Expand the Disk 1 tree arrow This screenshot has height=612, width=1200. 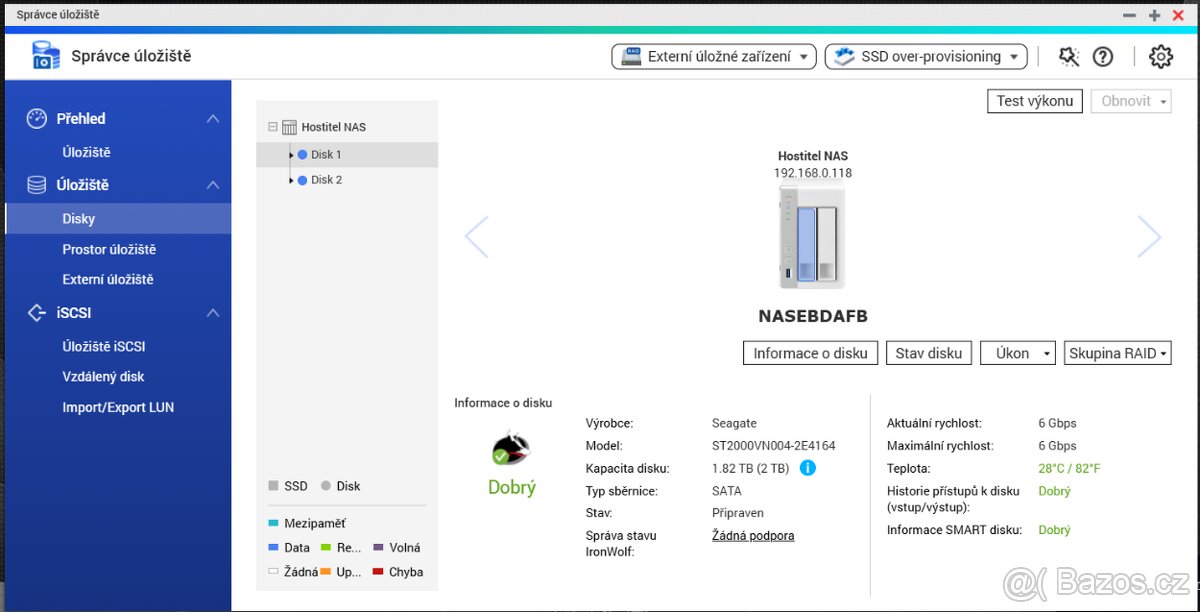click(291, 155)
